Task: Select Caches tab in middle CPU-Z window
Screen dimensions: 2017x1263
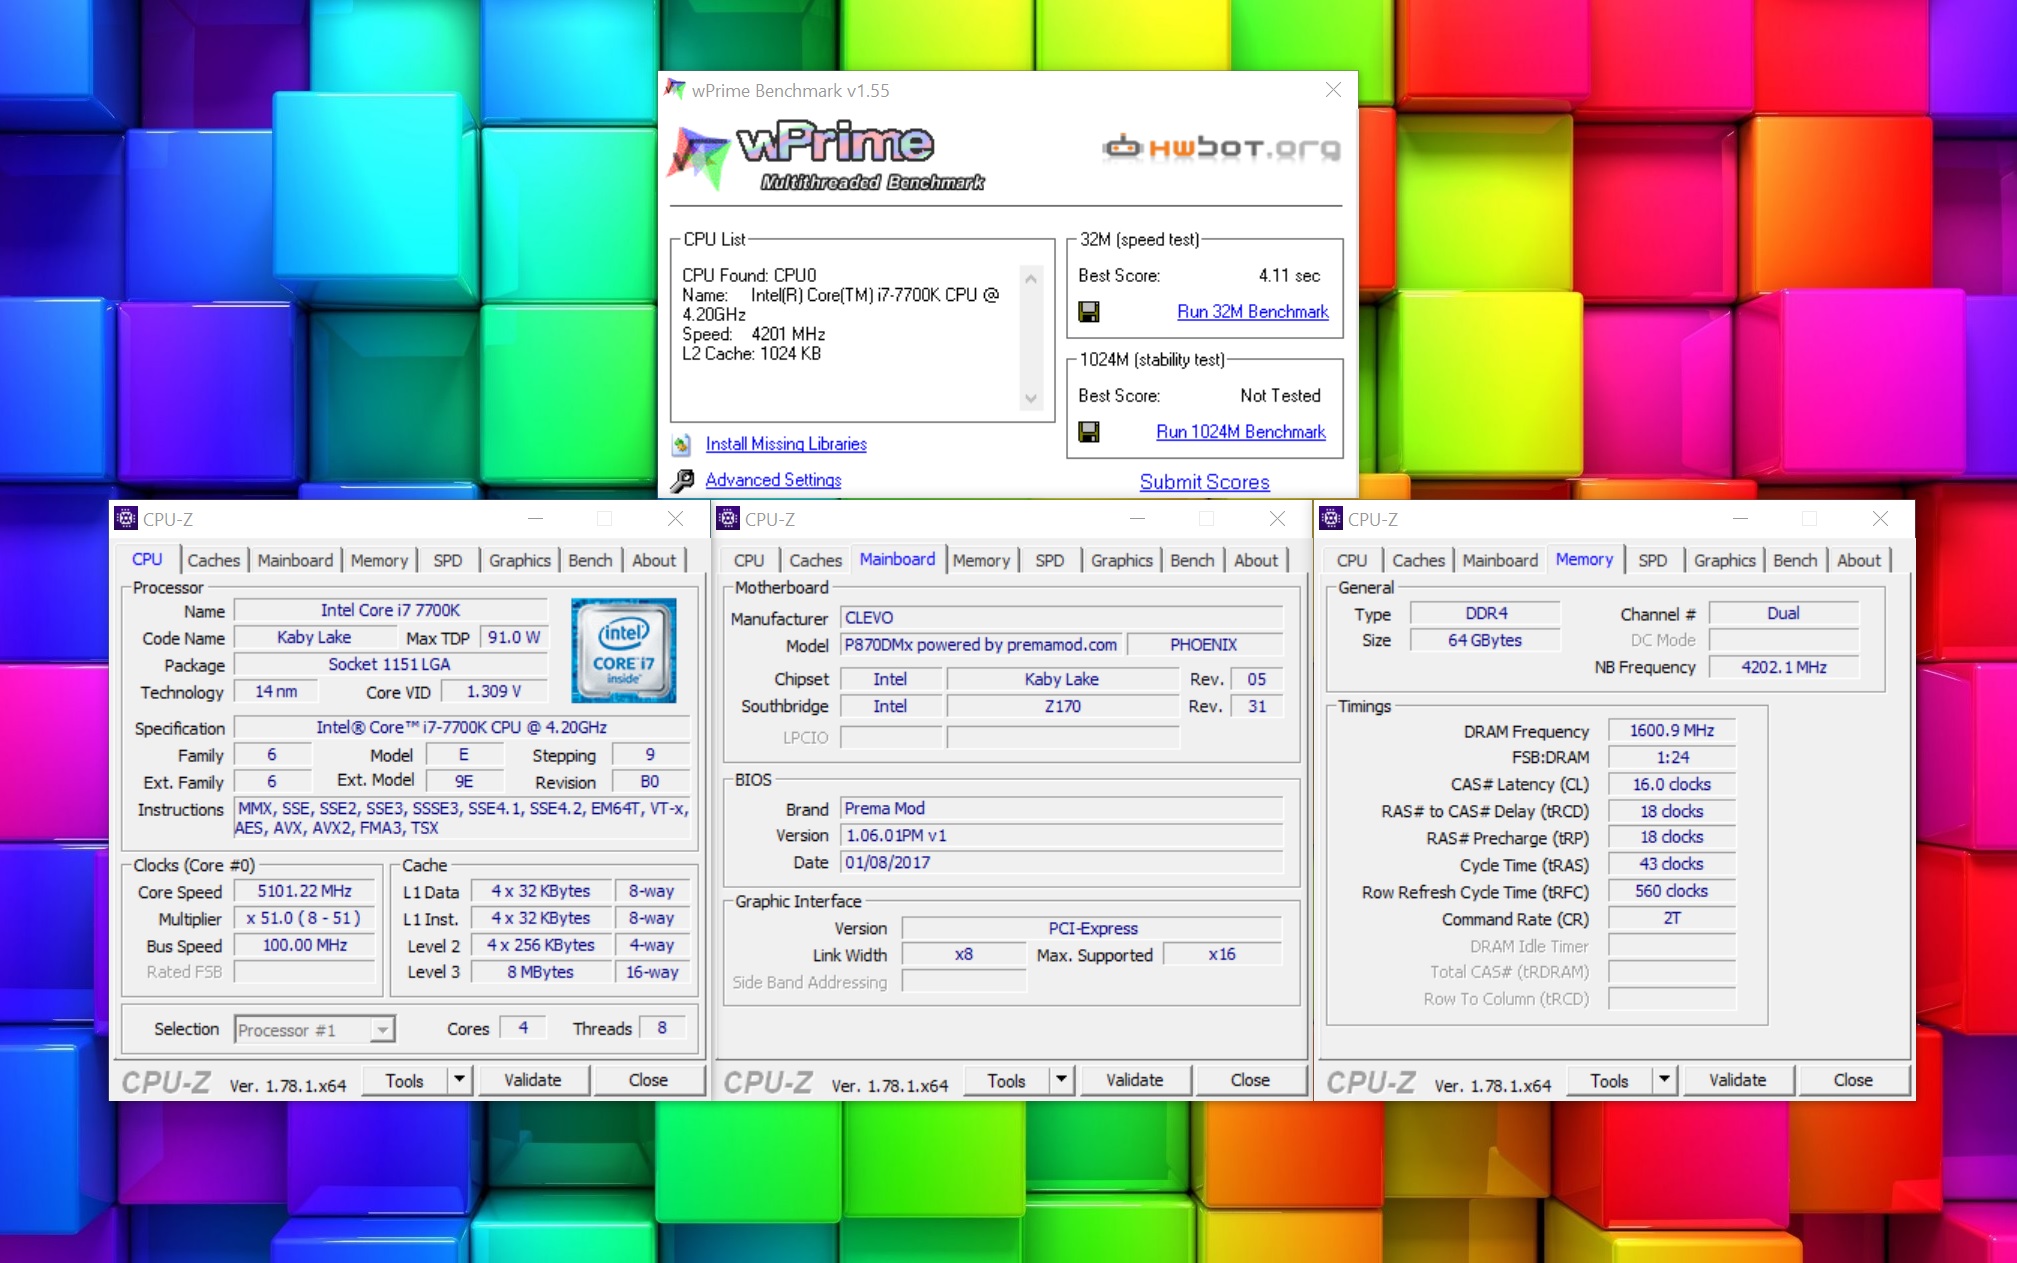Action: coord(816,561)
